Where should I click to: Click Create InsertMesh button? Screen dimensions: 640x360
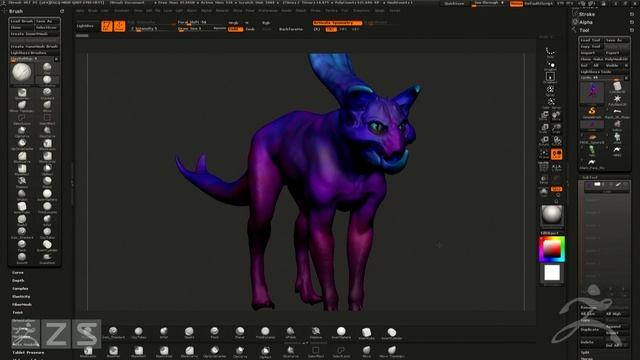(x=34, y=34)
